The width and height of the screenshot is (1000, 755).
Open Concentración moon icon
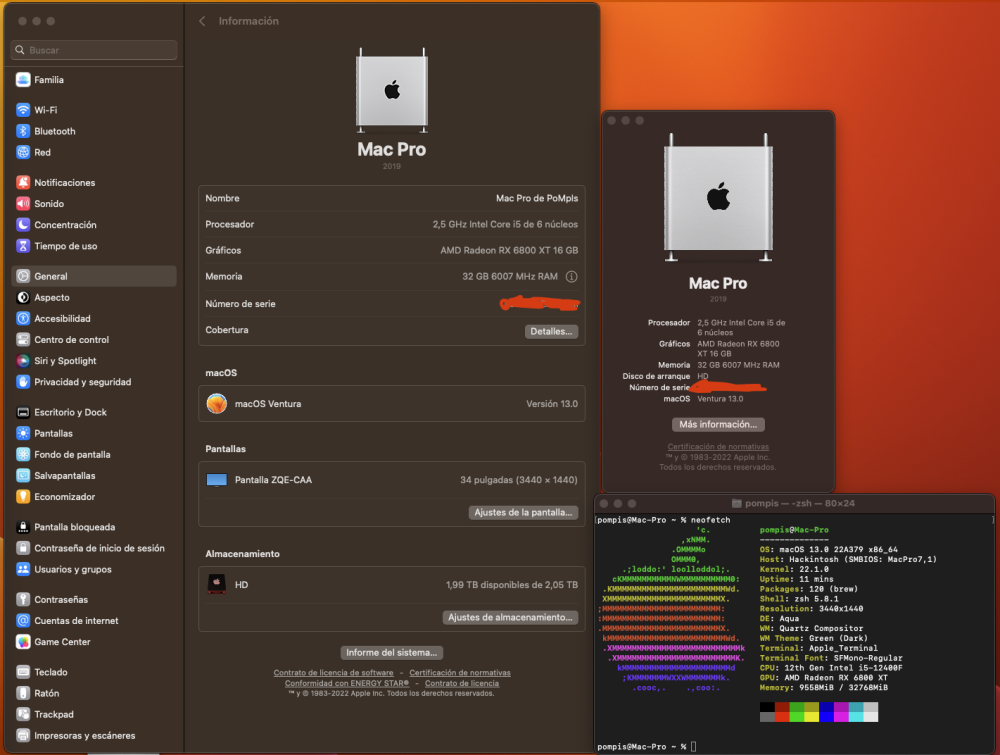tap(23, 224)
